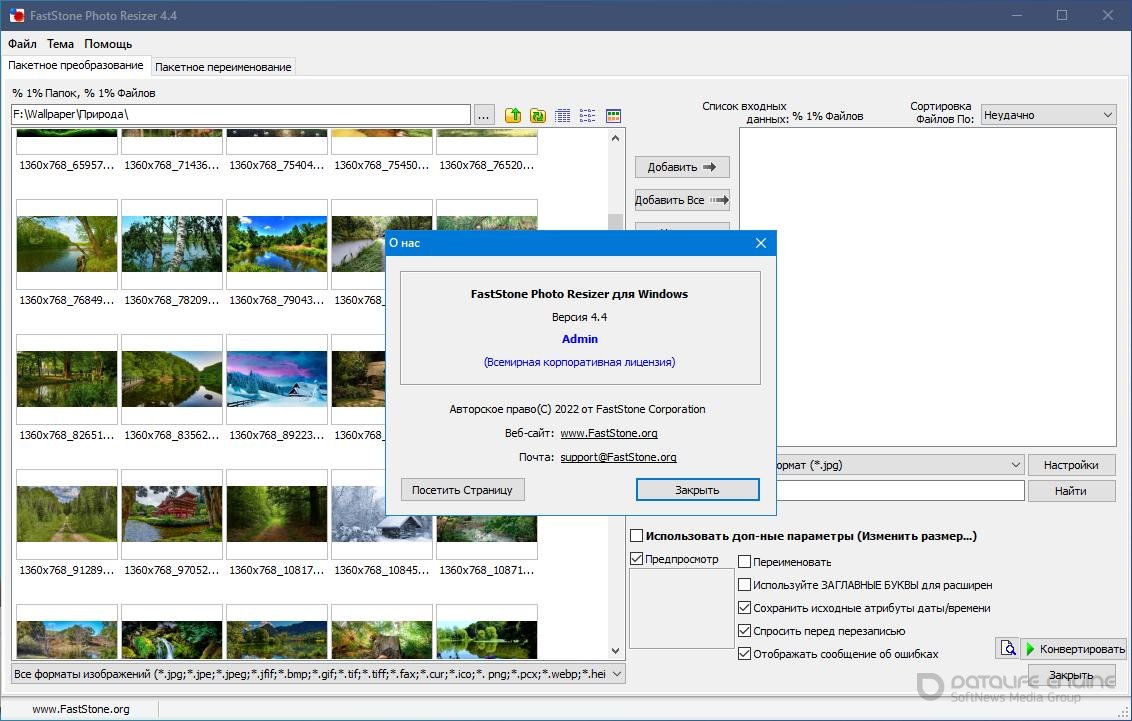Switch to Пакетное переименование tab

coord(223,67)
